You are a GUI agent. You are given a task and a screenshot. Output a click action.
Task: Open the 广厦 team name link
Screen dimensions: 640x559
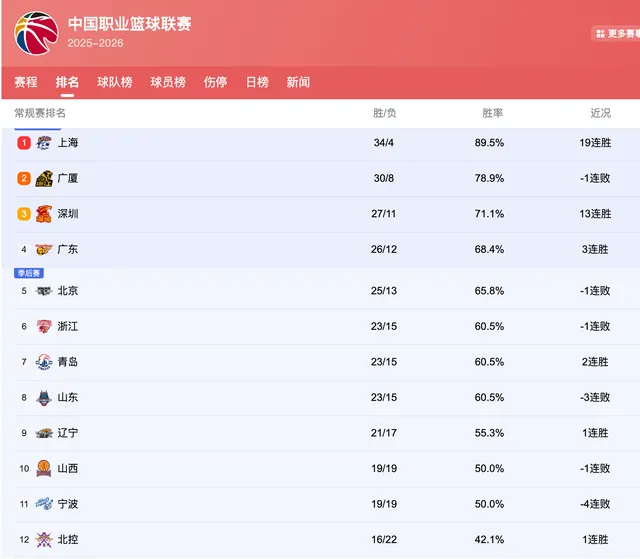(x=68, y=178)
